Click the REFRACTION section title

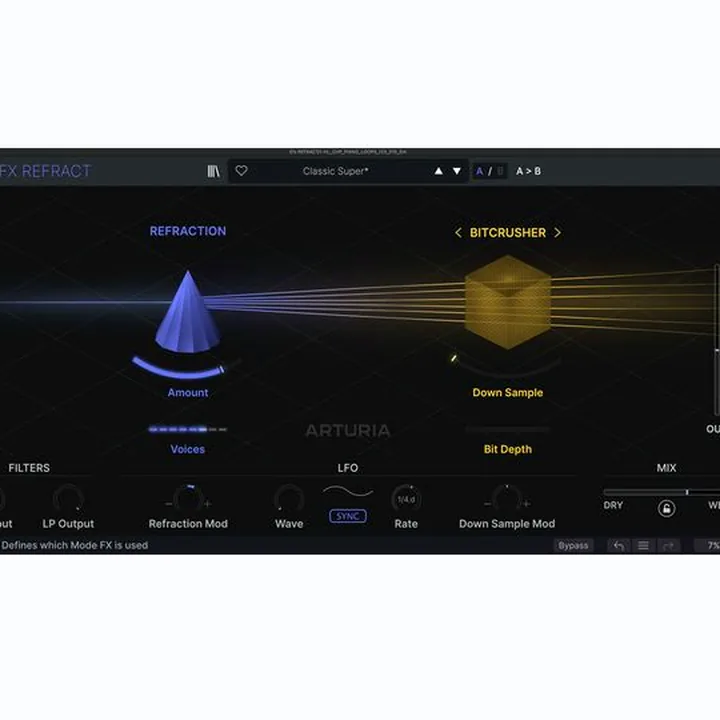click(188, 231)
